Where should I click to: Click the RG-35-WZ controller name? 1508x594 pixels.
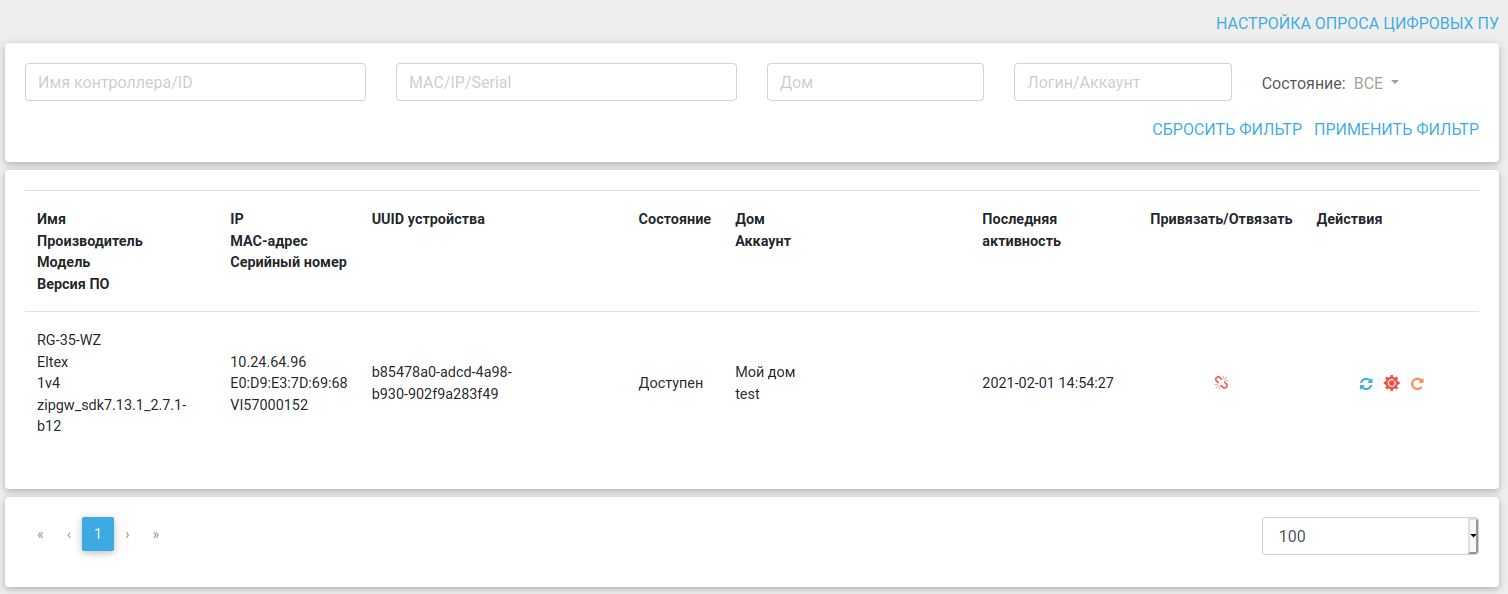click(69, 340)
